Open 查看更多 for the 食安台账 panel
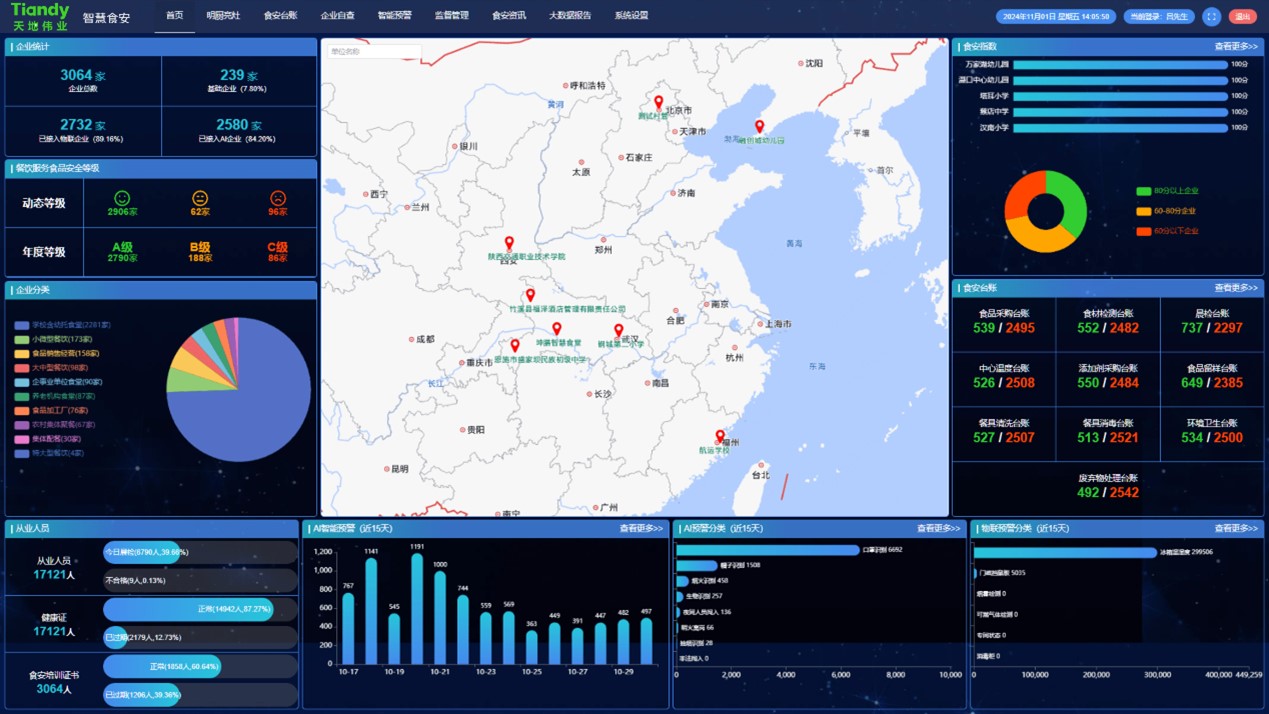Screen dimensions: 1269x714 point(1235,287)
